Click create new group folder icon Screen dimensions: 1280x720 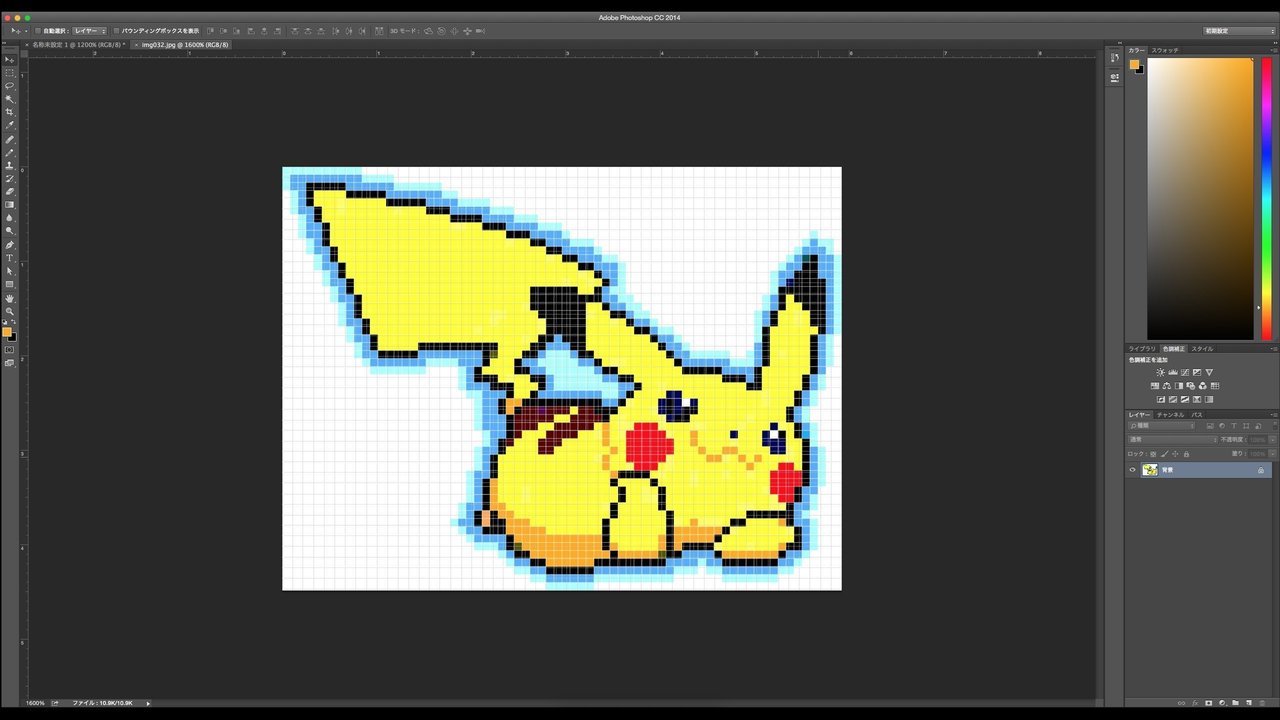(1235, 703)
